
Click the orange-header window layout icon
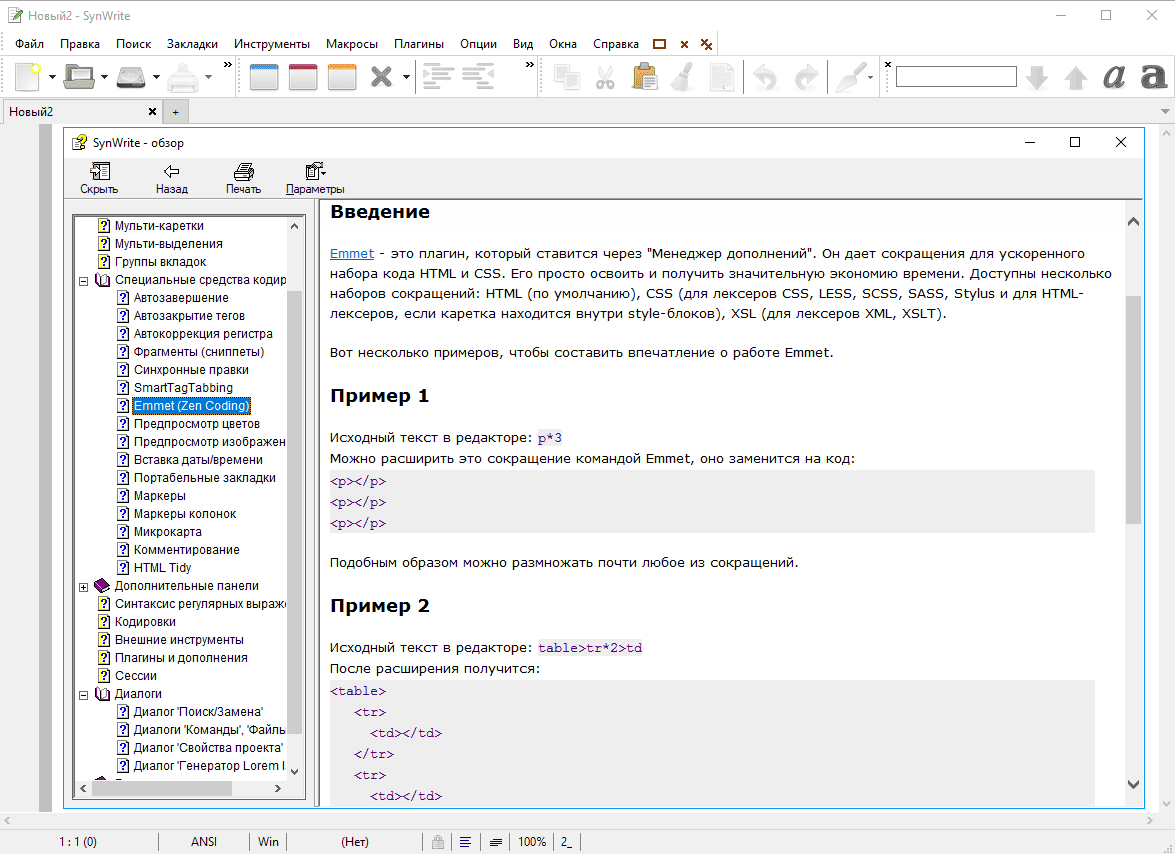(x=342, y=76)
